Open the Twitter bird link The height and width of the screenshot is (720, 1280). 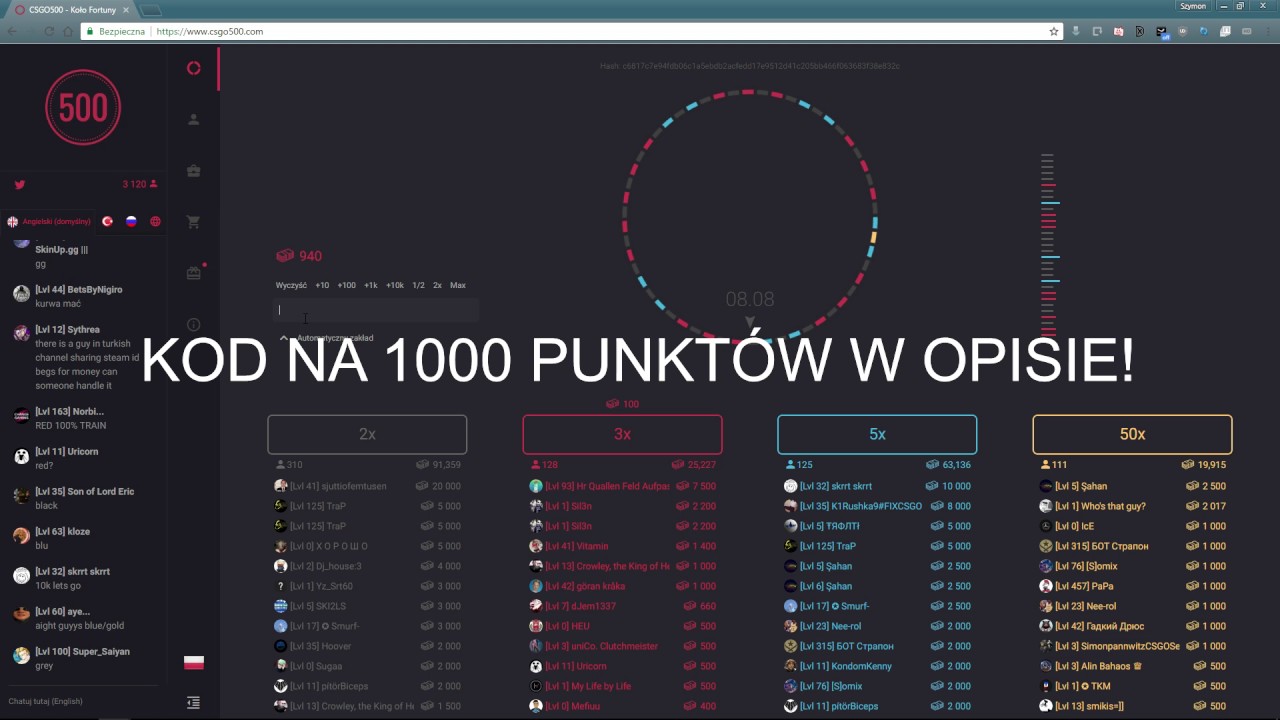coord(19,184)
